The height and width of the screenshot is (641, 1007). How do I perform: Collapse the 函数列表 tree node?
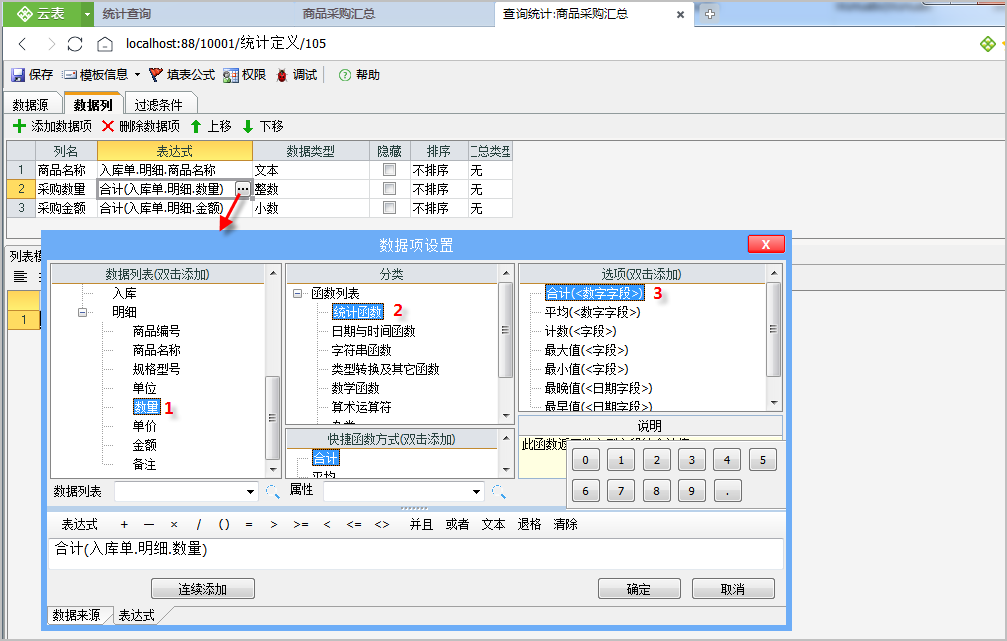[297, 294]
